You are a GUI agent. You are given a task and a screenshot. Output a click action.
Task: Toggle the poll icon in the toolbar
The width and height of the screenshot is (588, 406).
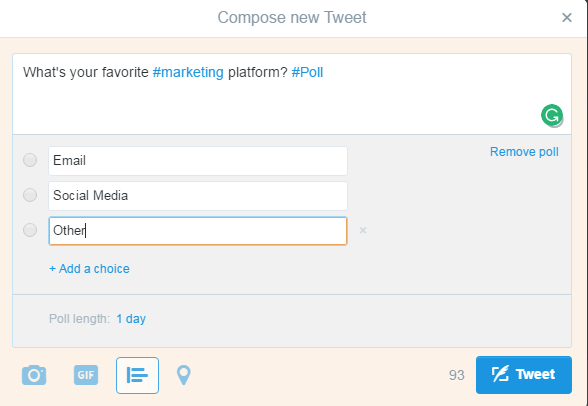pyautogui.click(x=137, y=375)
